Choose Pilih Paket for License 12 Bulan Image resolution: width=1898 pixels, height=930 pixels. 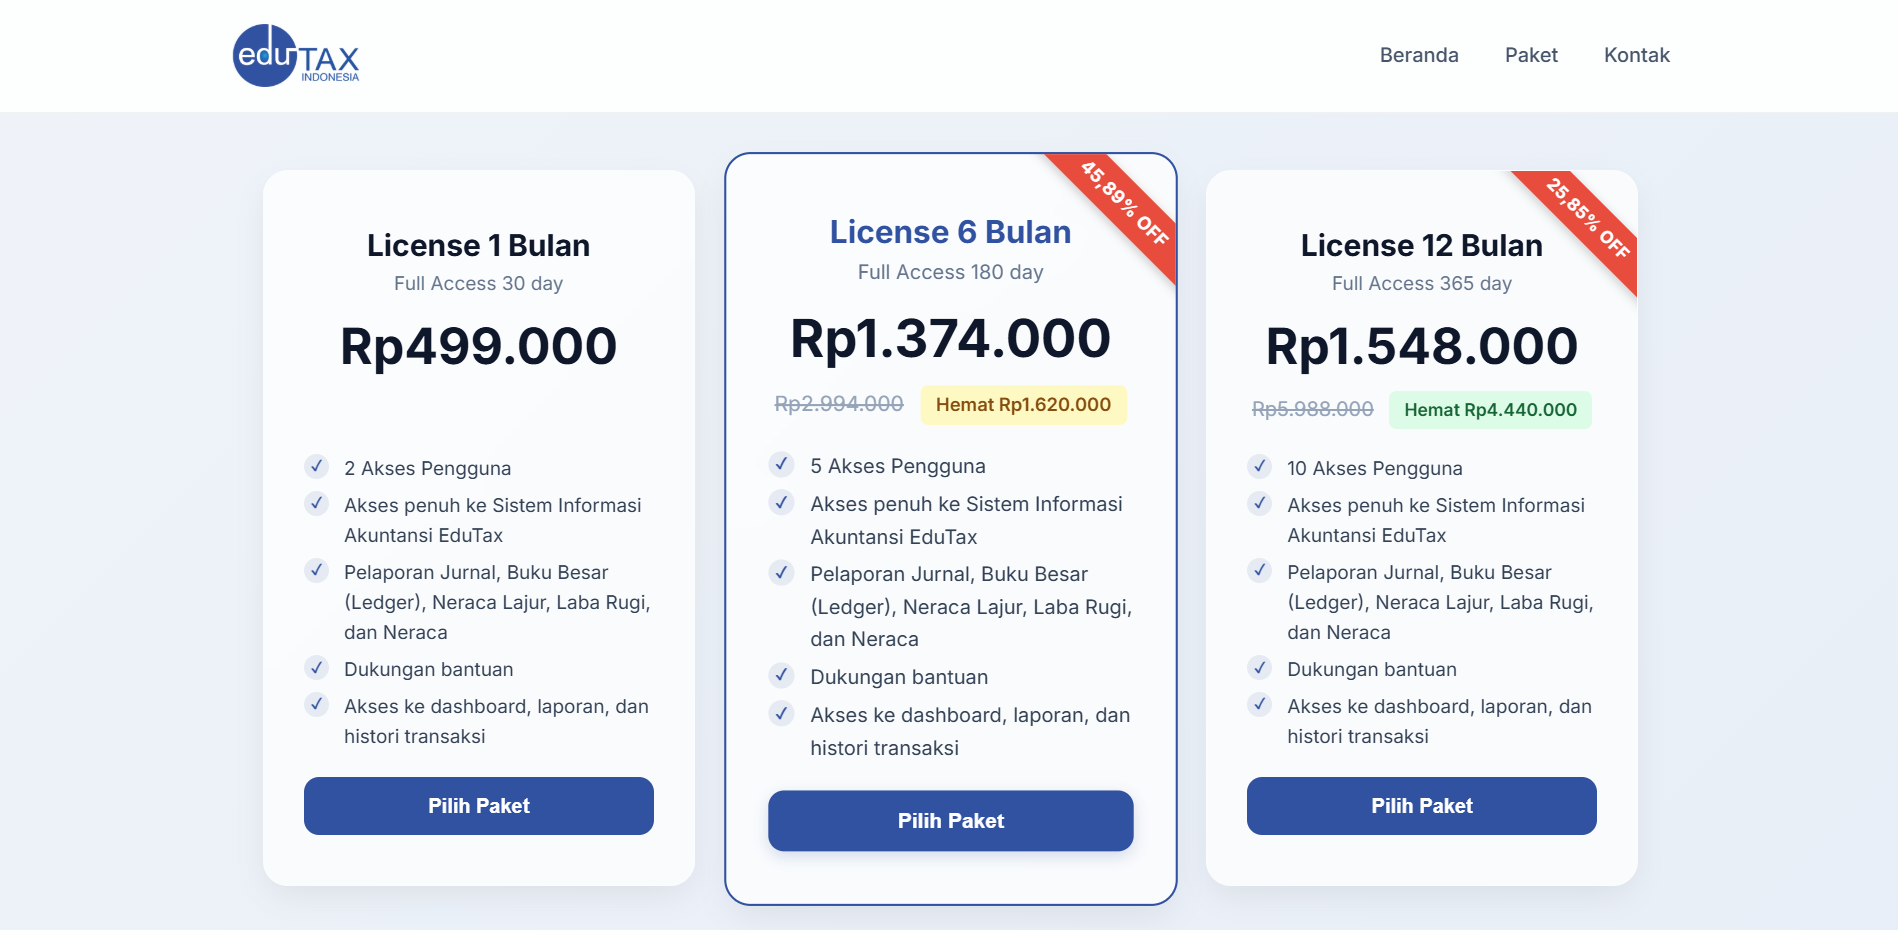pyautogui.click(x=1421, y=806)
